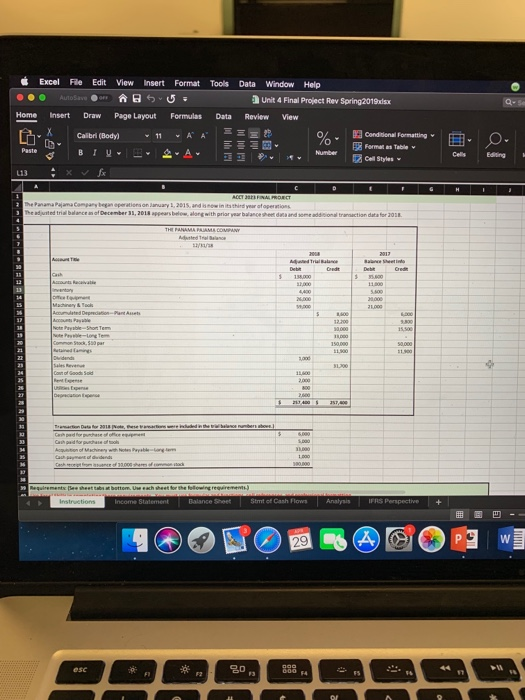Open the Review ribbon tab

257,117
